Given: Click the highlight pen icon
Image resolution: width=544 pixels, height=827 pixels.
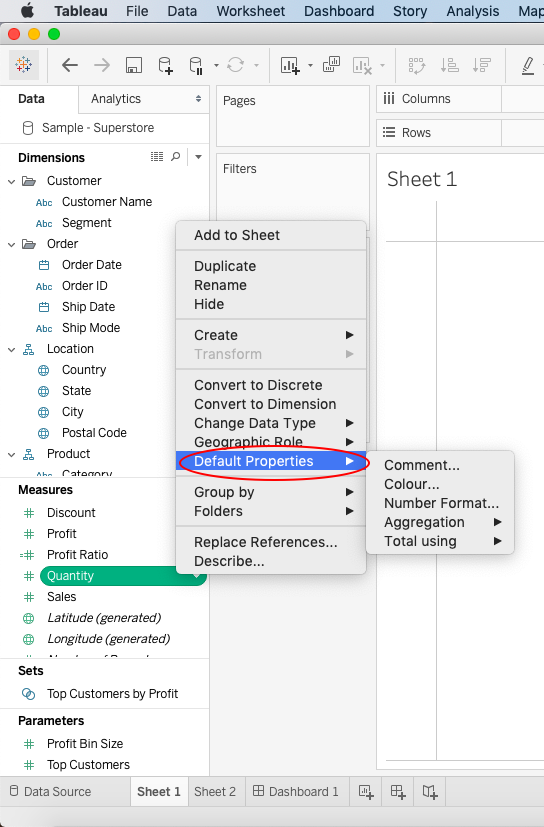Looking at the screenshot, I should pyautogui.click(x=528, y=65).
